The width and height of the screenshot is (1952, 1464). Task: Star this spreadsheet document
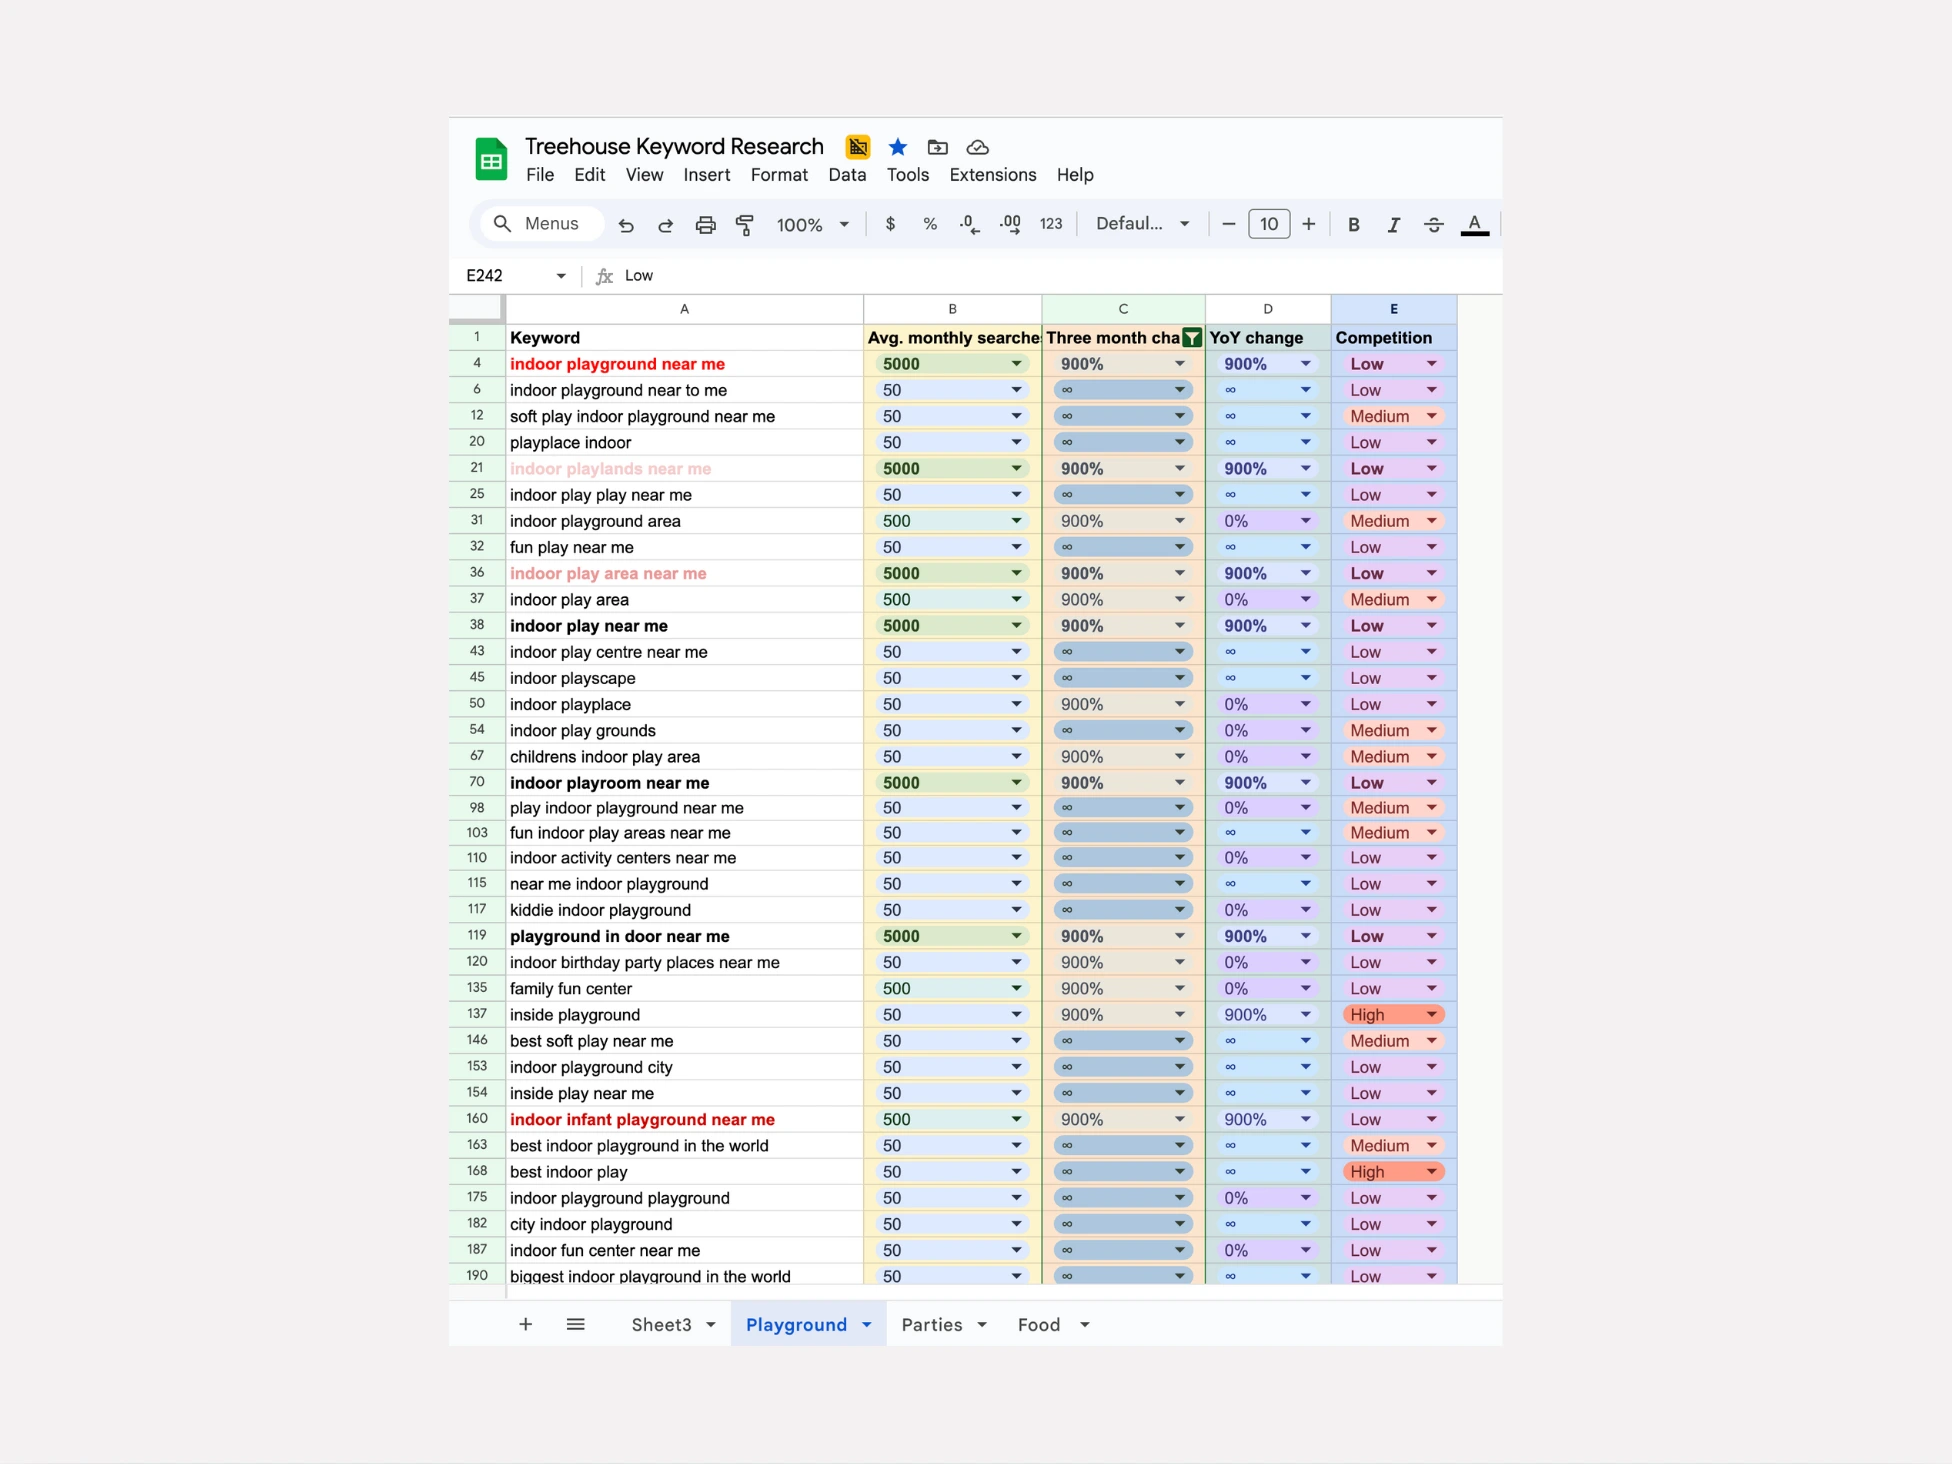pyautogui.click(x=898, y=147)
